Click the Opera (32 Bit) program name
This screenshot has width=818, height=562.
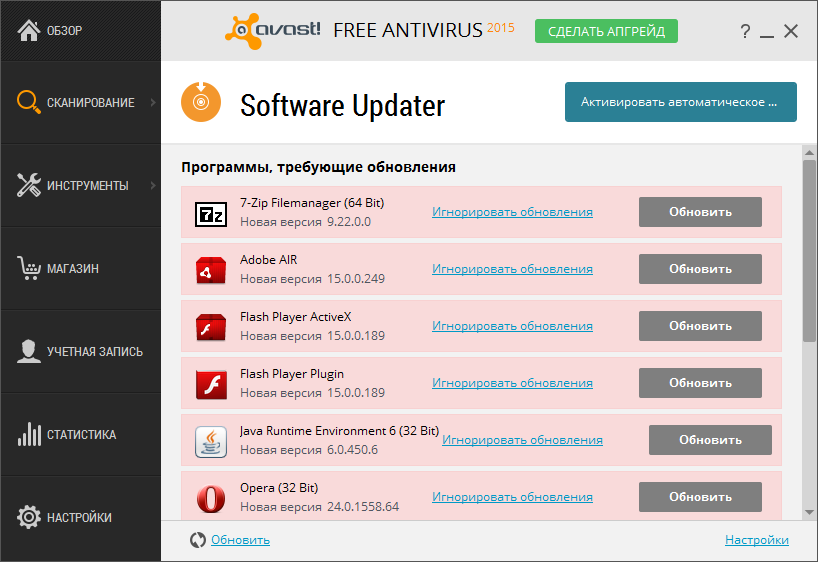(279, 487)
